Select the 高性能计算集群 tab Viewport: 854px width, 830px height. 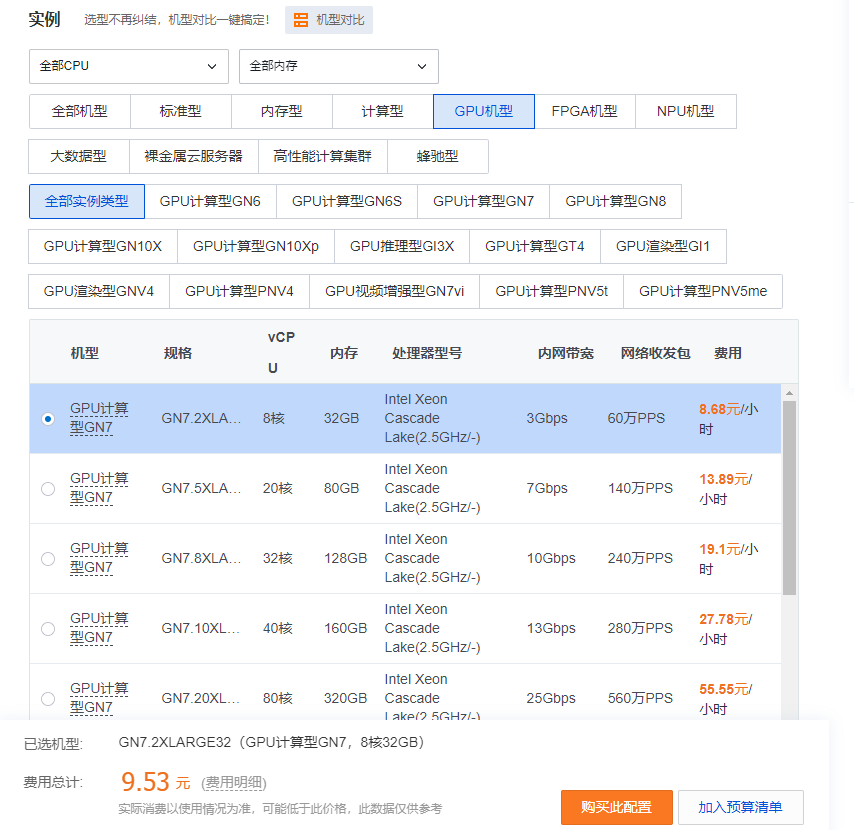click(x=323, y=157)
